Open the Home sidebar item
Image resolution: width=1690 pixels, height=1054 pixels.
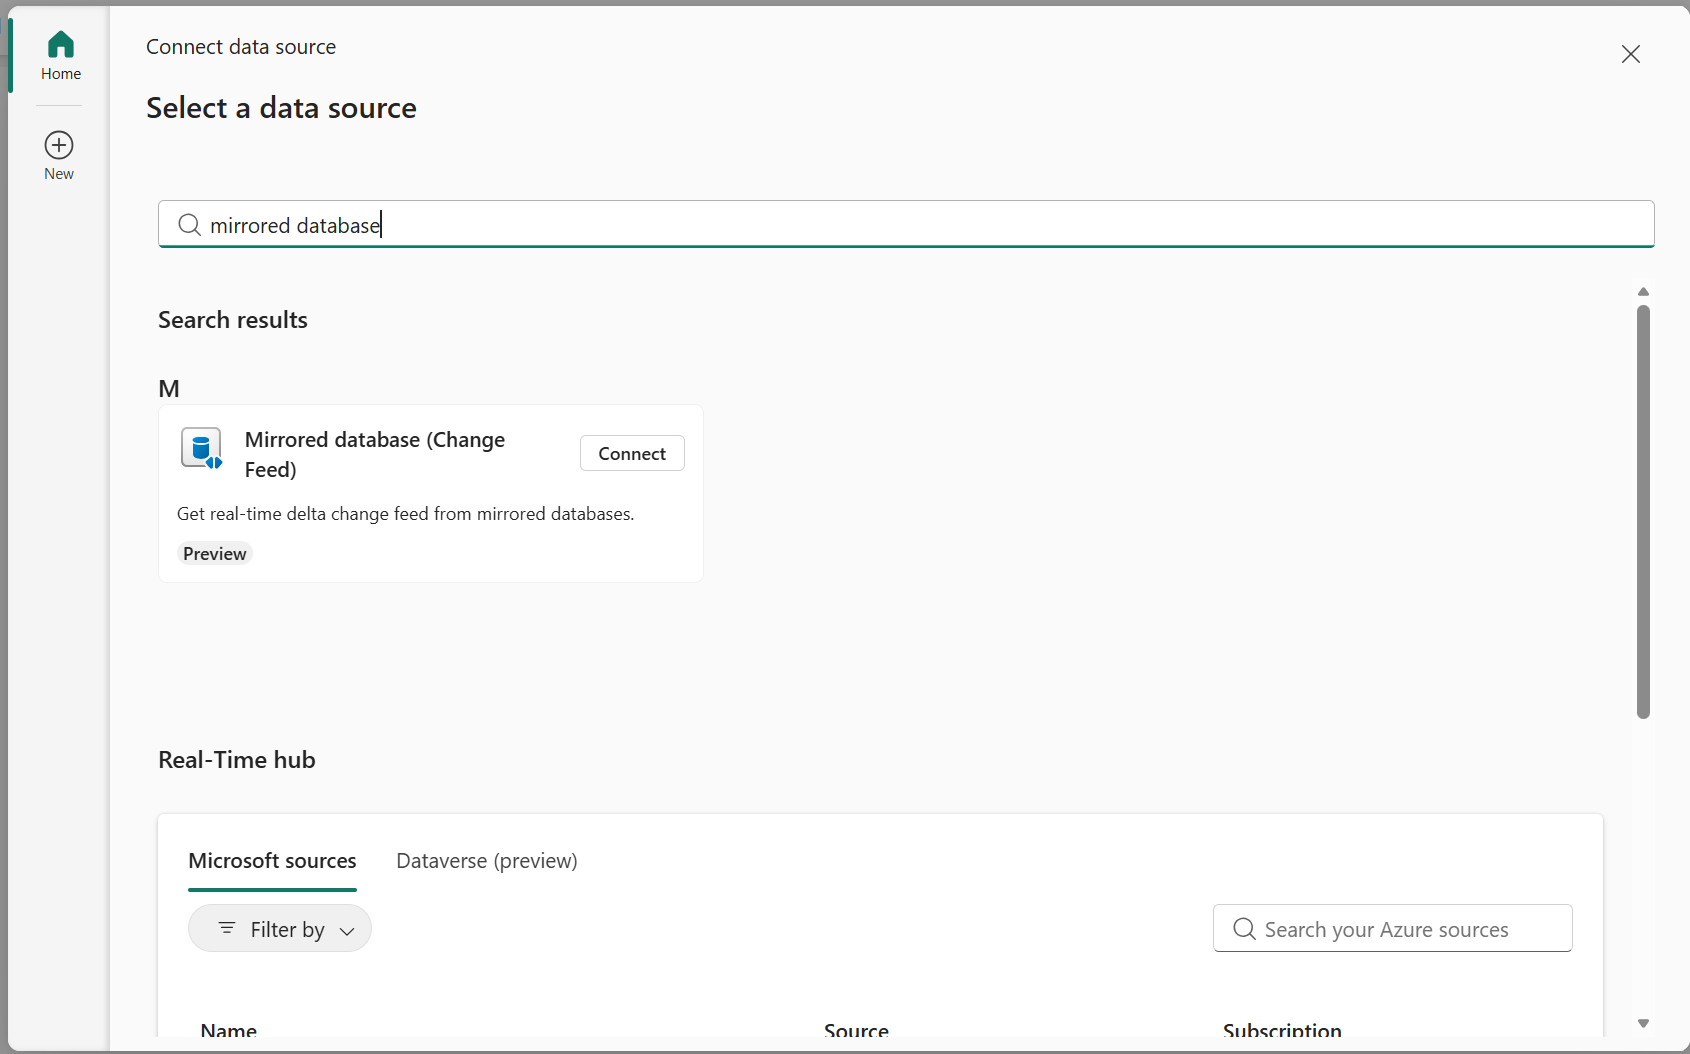coord(60,55)
